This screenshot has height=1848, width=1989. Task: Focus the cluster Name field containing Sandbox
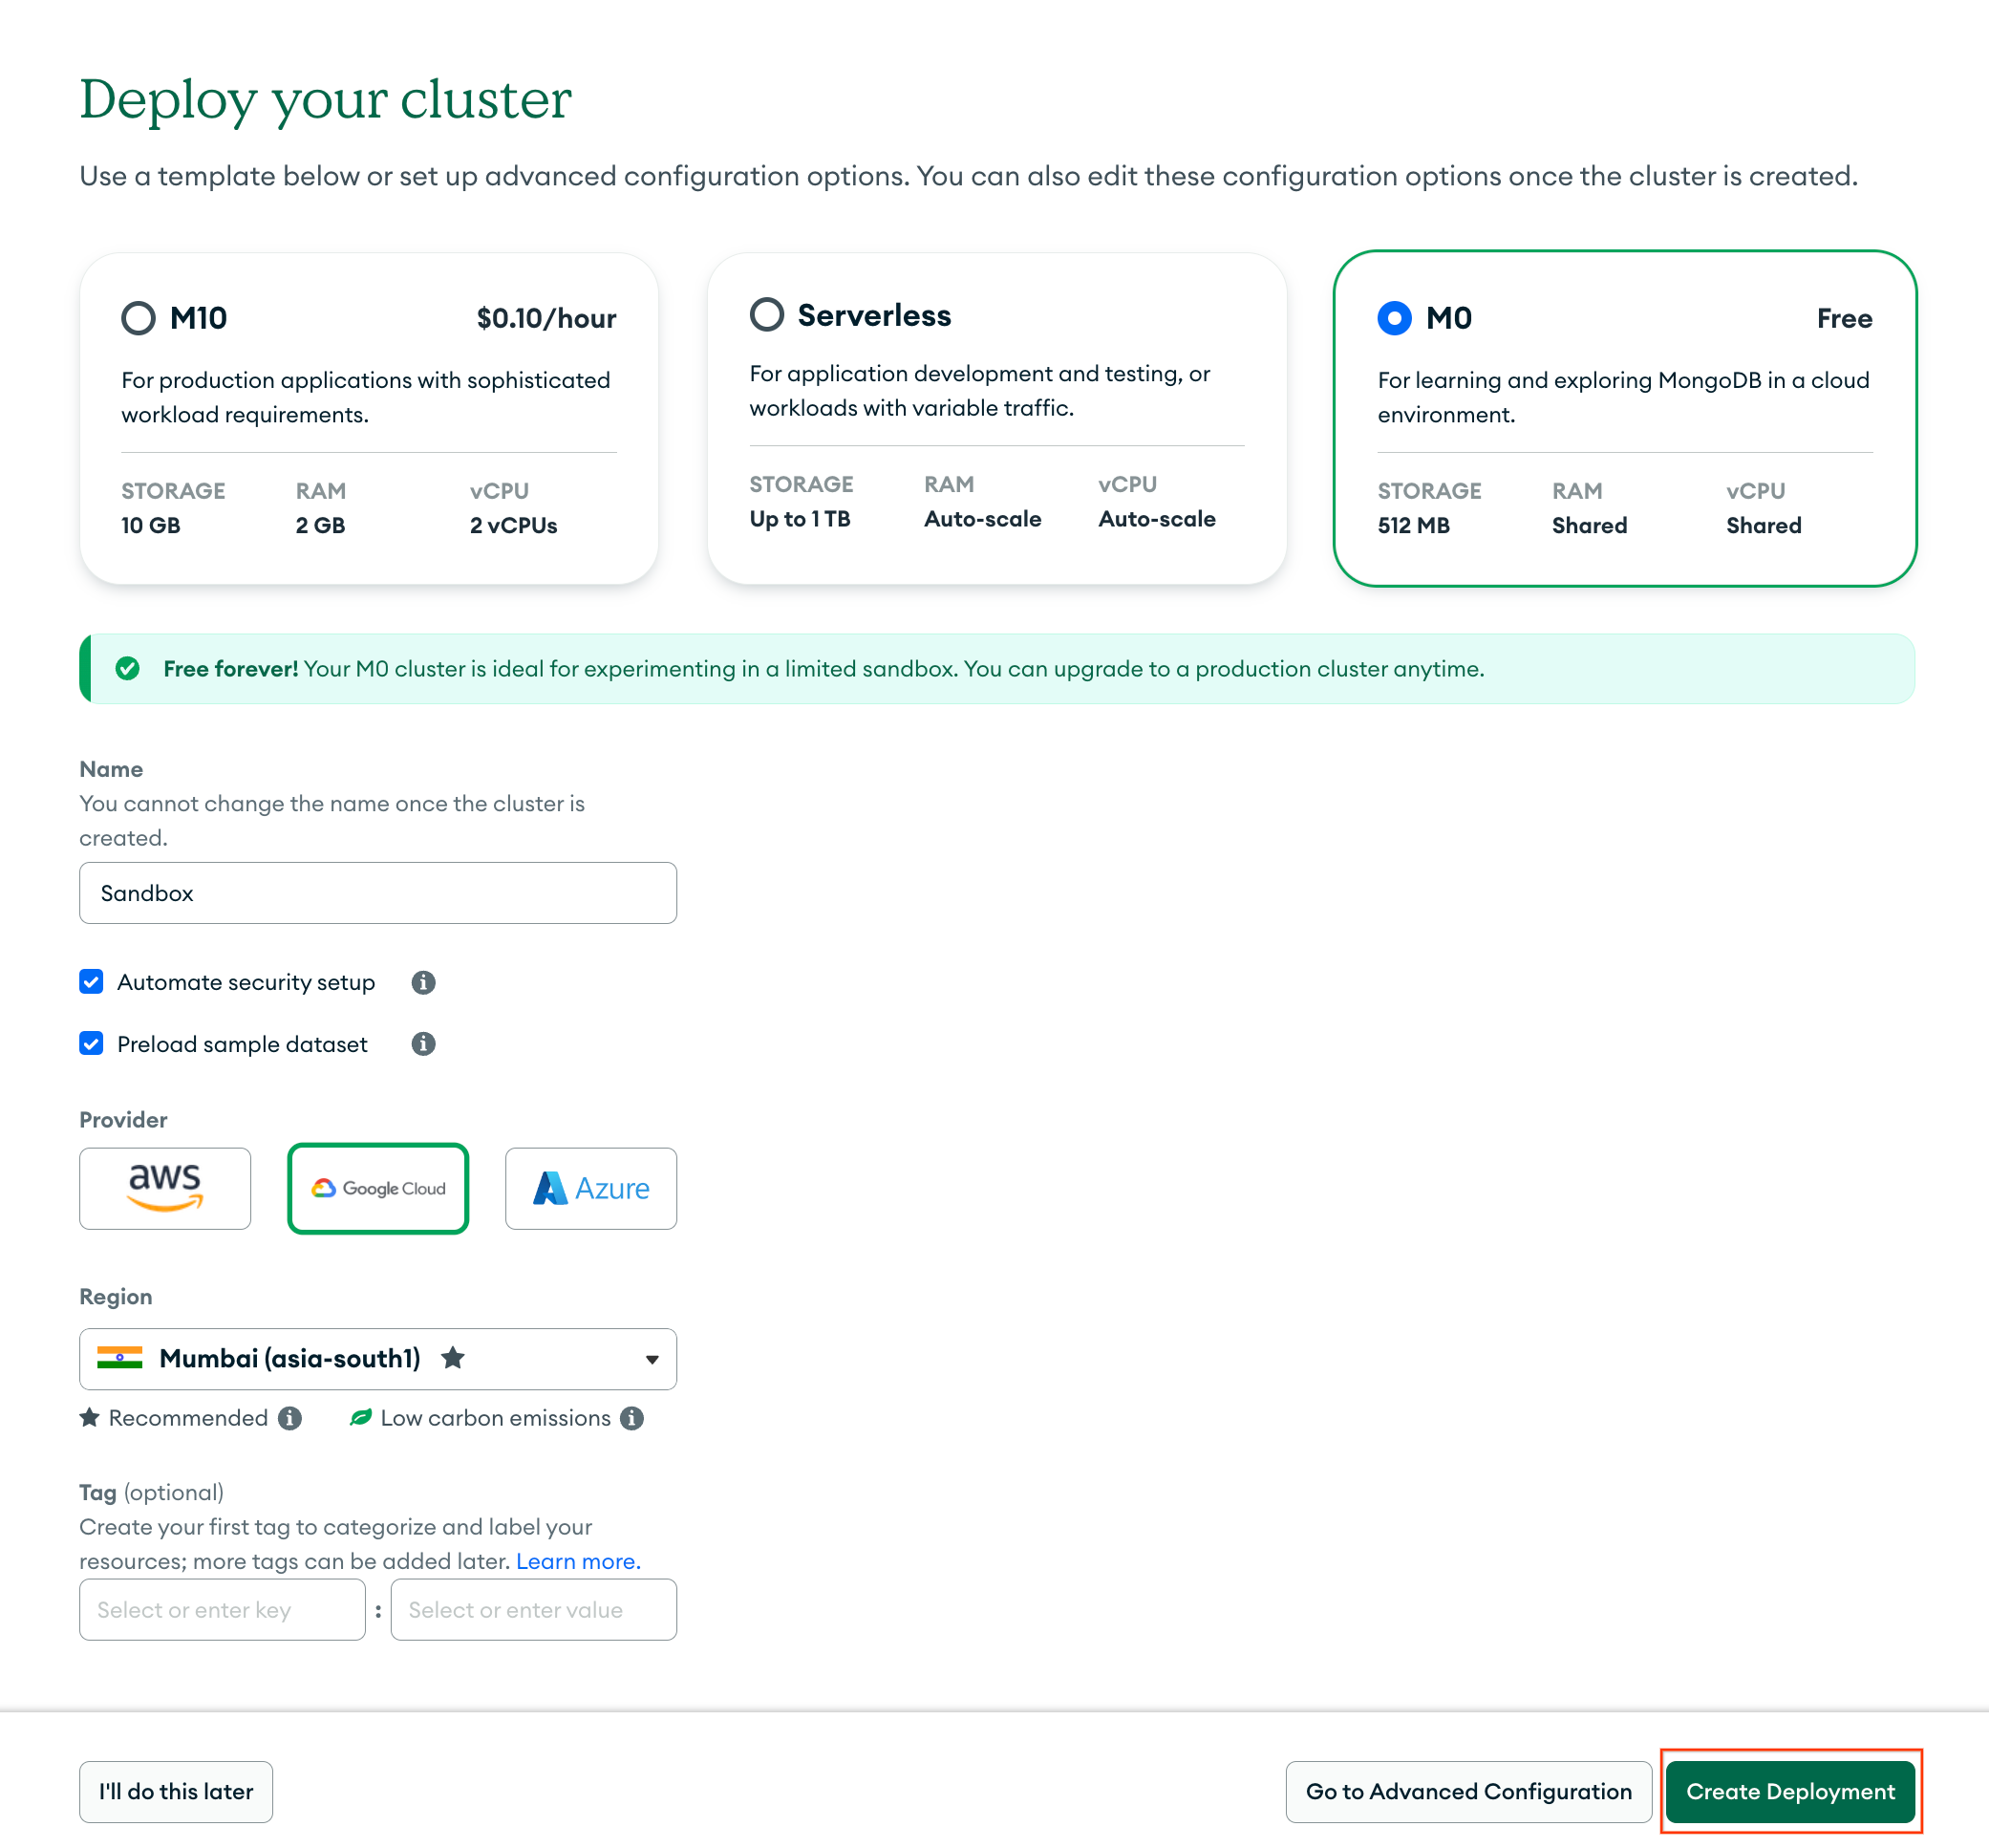[378, 892]
